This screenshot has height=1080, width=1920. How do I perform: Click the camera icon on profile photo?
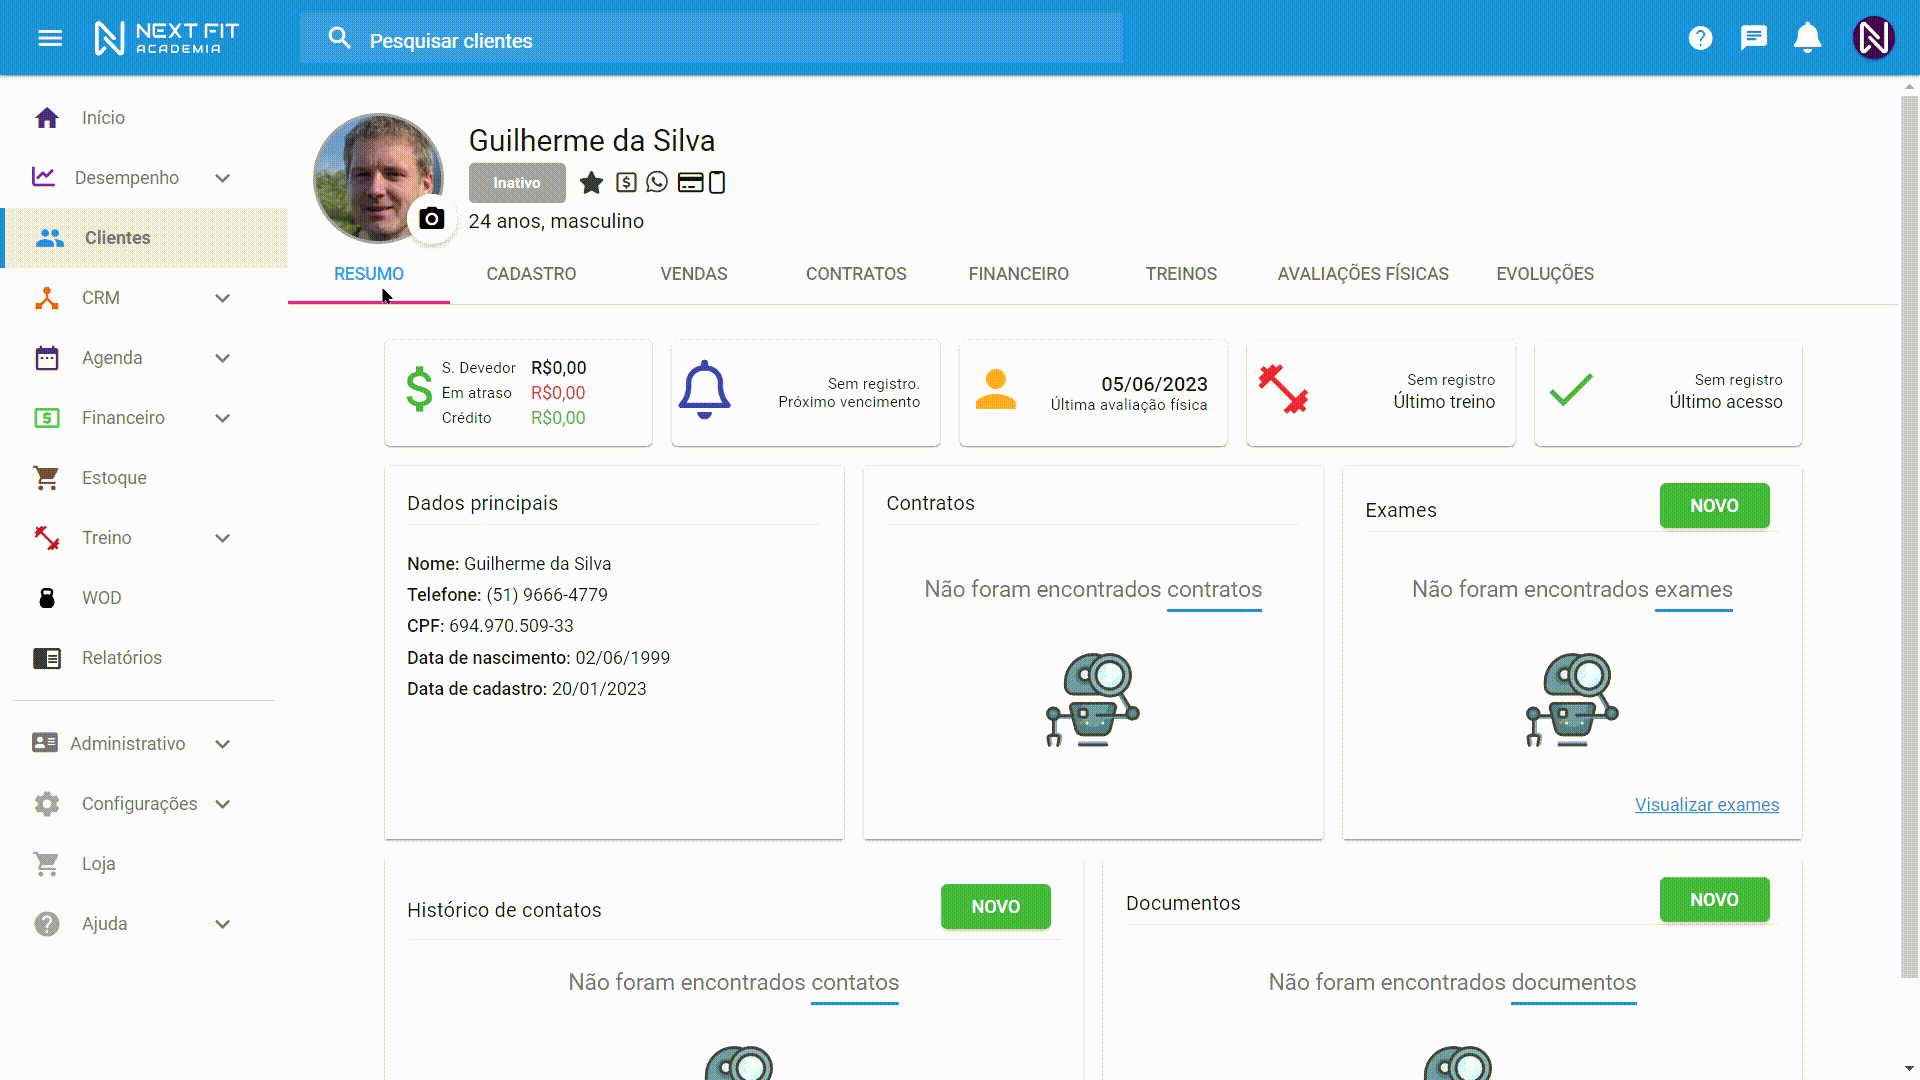[431, 219]
